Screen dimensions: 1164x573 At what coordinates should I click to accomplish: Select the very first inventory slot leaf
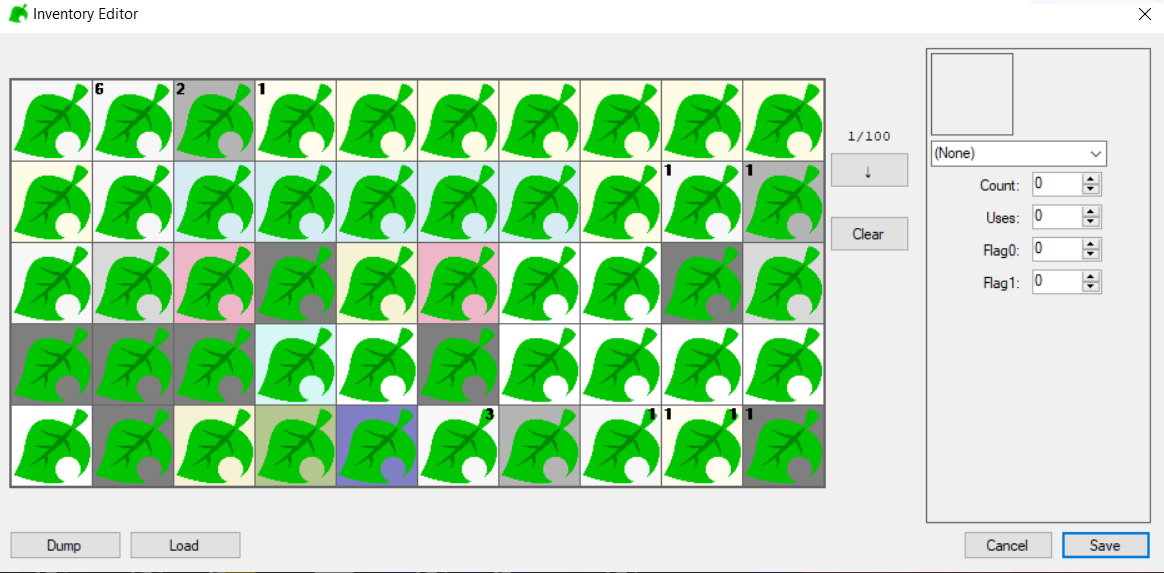click(x=52, y=120)
